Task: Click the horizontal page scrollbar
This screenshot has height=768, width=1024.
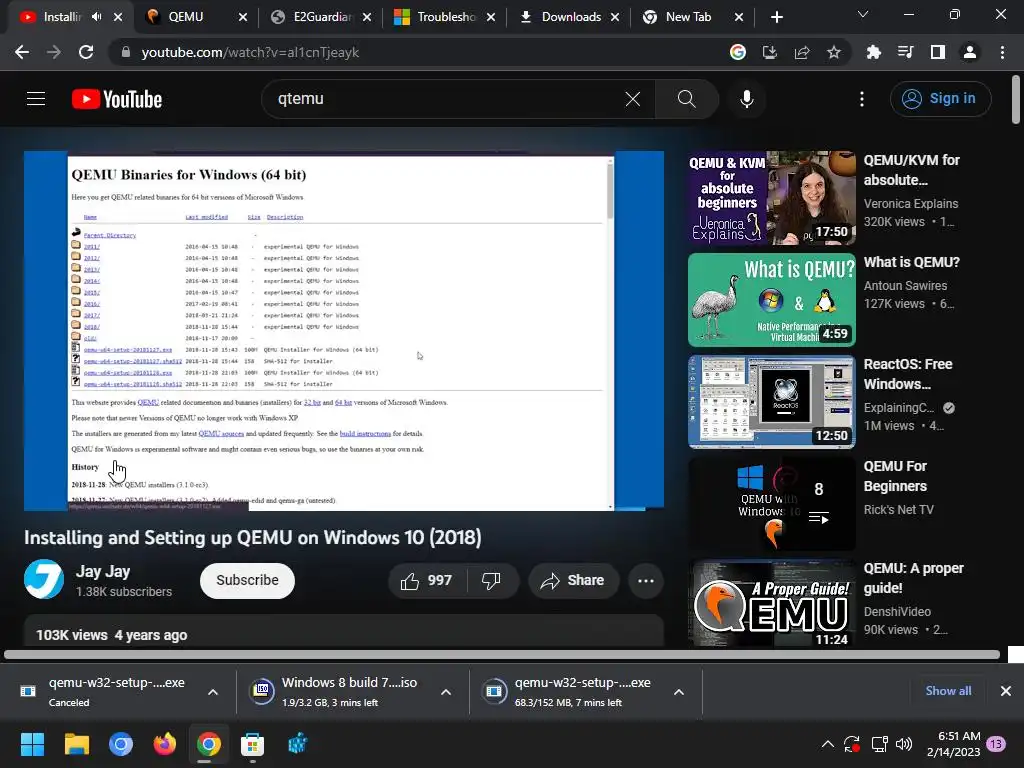Action: [502, 654]
